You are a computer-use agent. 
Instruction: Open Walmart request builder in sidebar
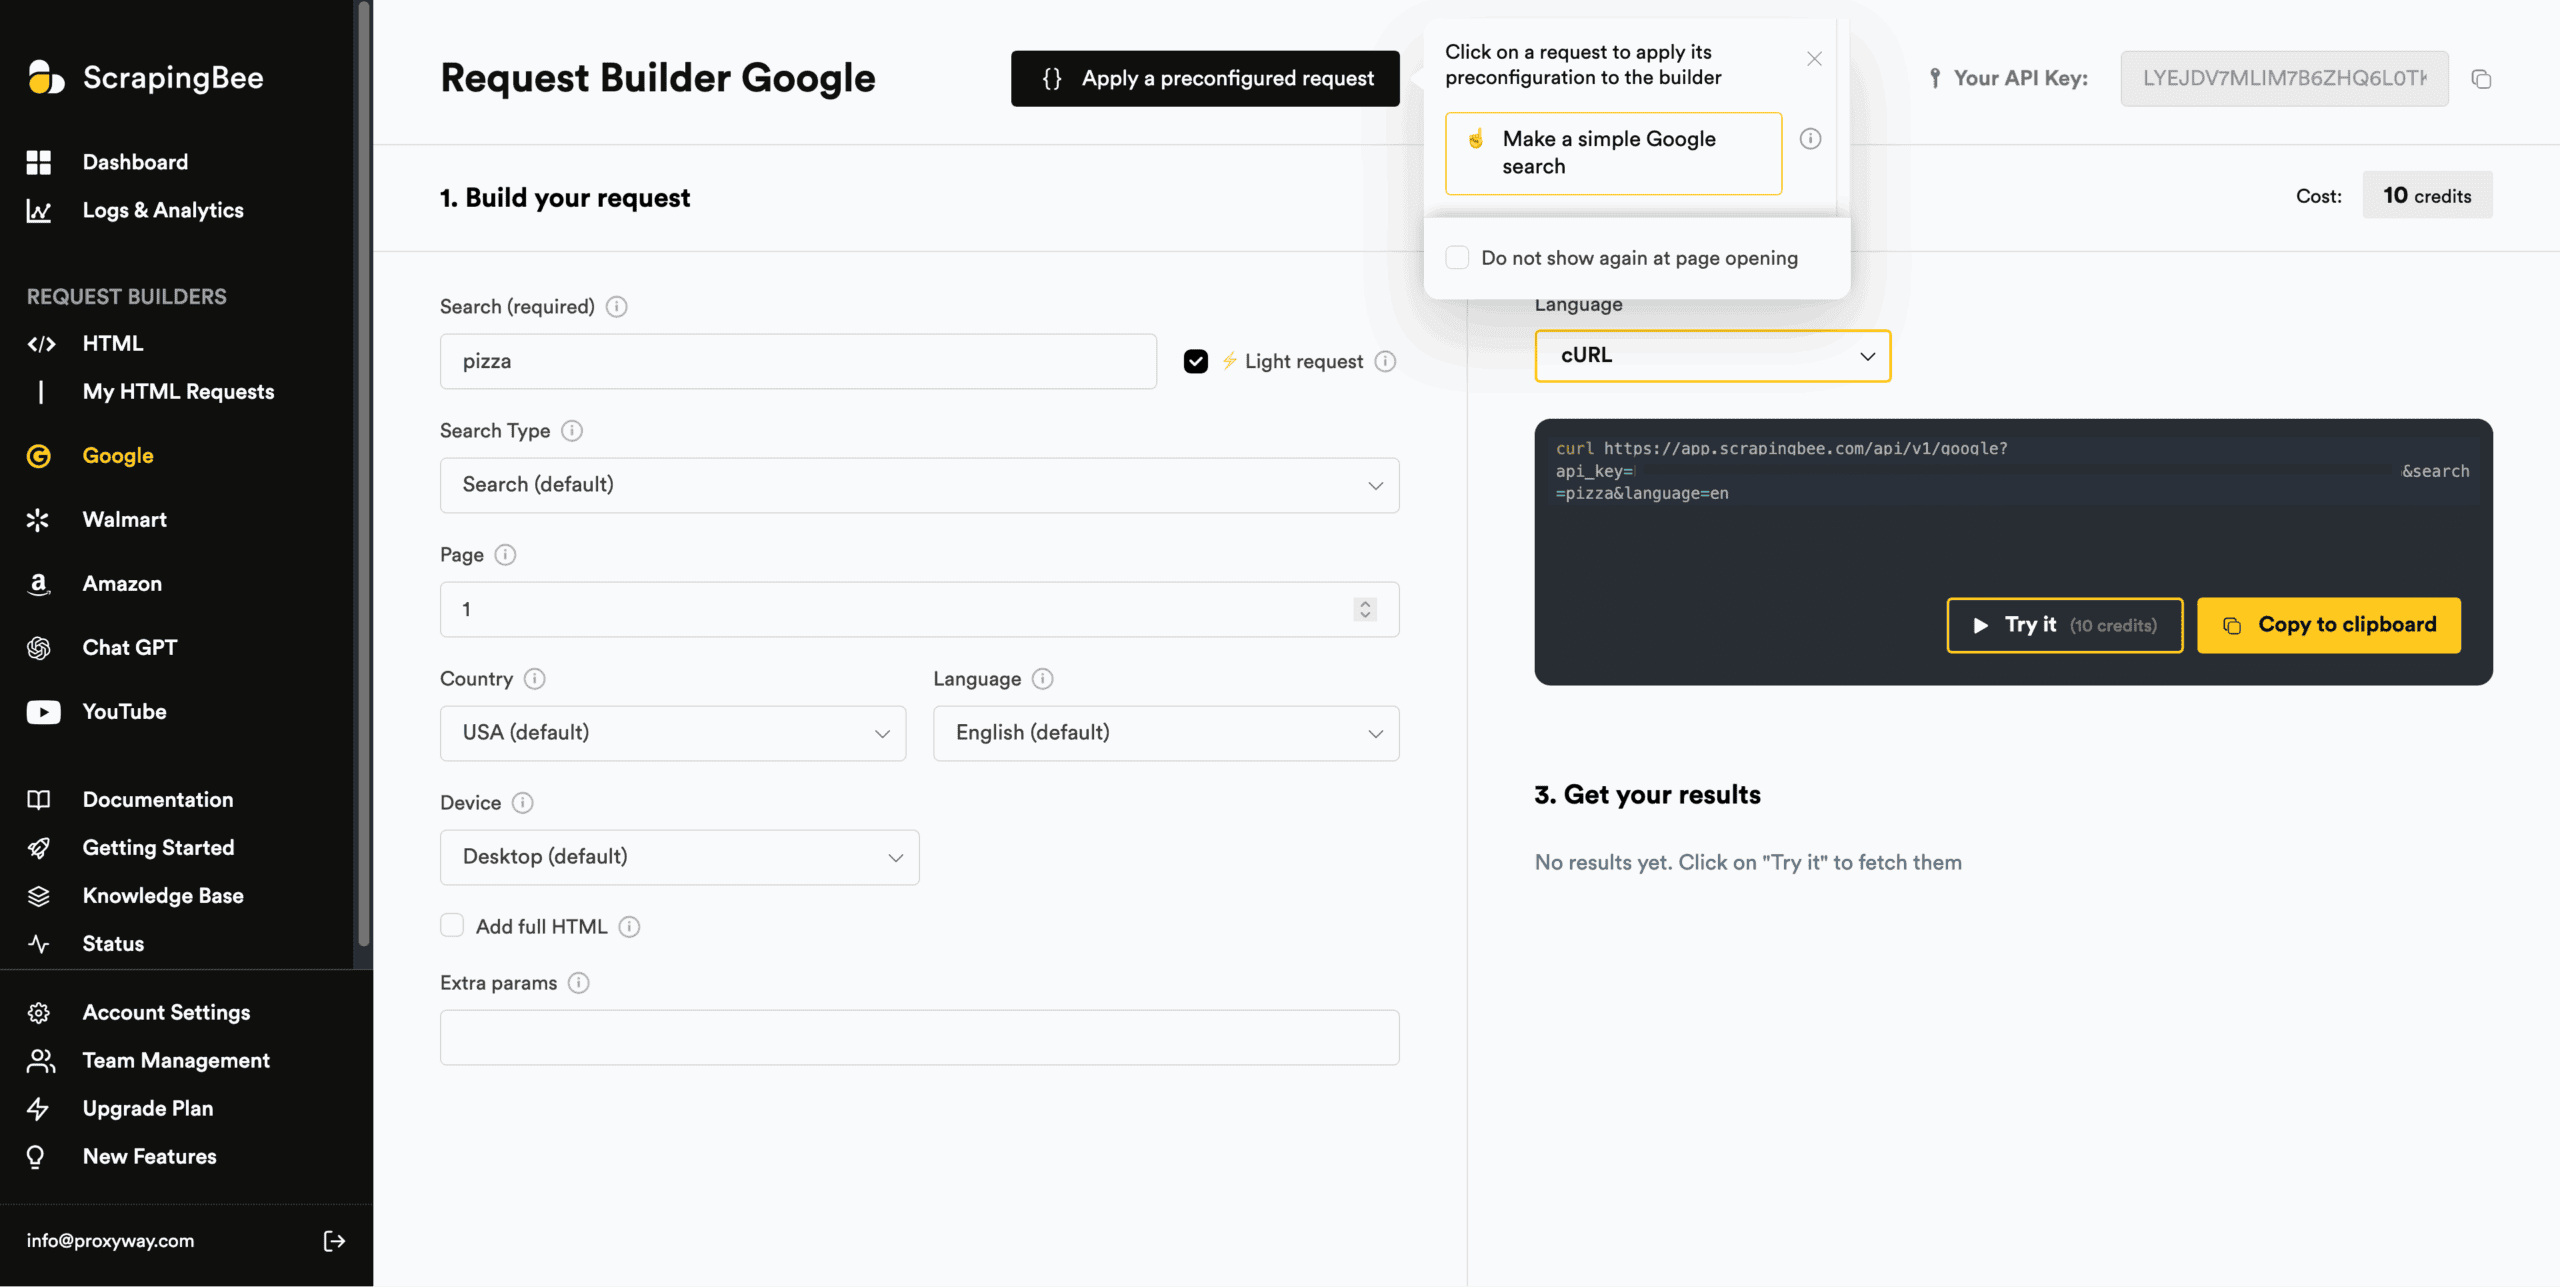[x=124, y=520]
